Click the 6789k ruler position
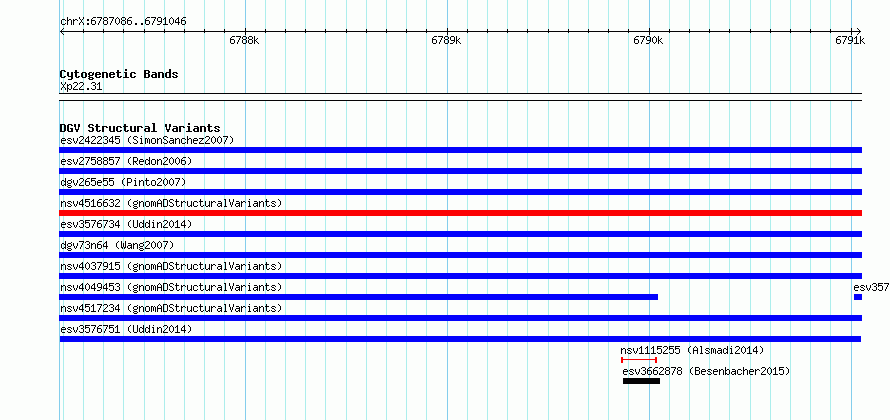The image size is (890, 420). [447, 40]
